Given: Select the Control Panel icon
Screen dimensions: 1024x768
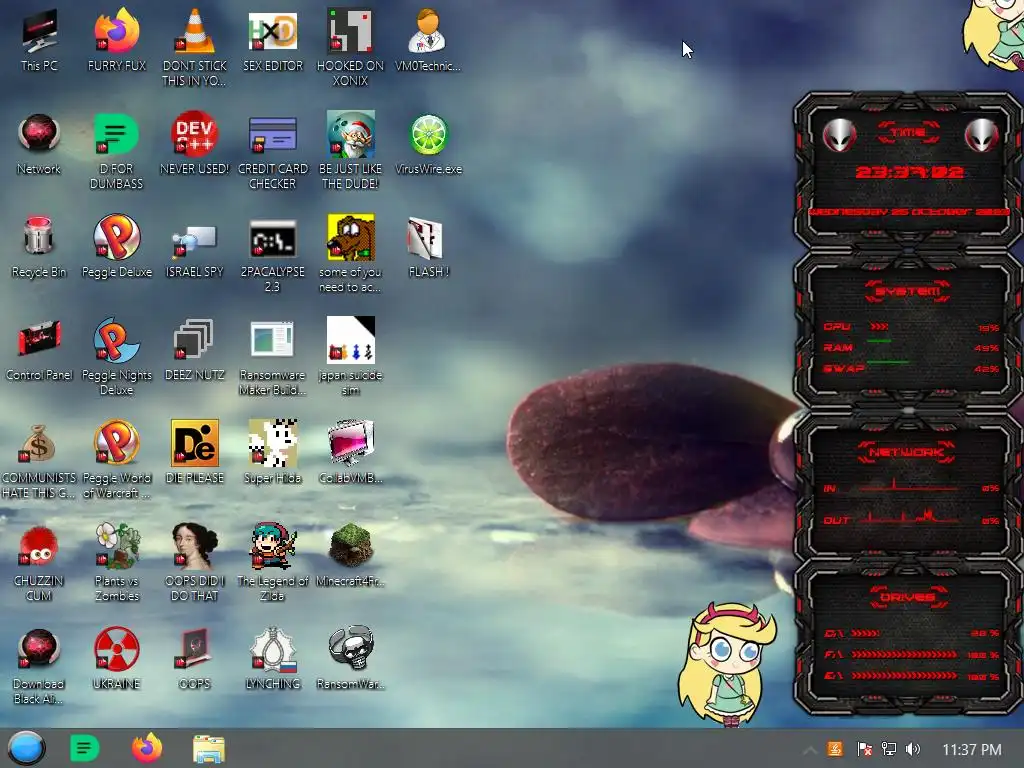Looking at the screenshot, I should [39, 349].
